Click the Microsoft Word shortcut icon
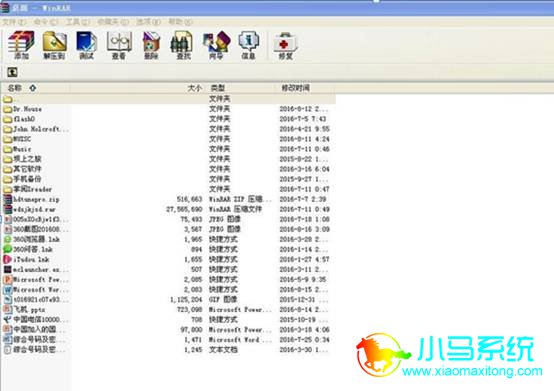The width and height of the screenshot is (554, 391). pyautogui.click(x=8, y=290)
